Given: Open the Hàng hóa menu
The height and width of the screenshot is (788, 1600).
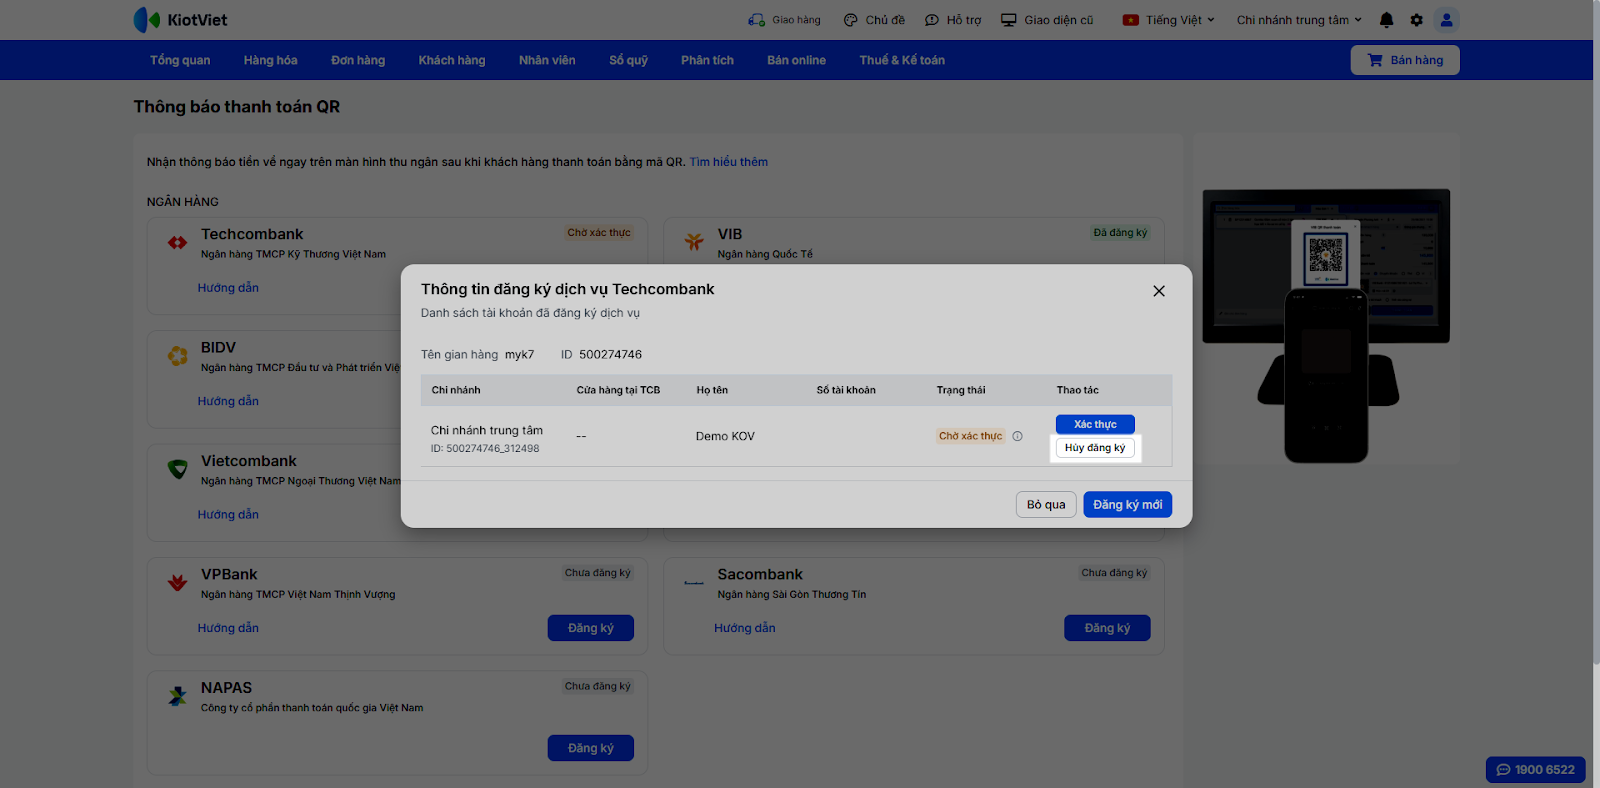Looking at the screenshot, I should pos(270,60).
